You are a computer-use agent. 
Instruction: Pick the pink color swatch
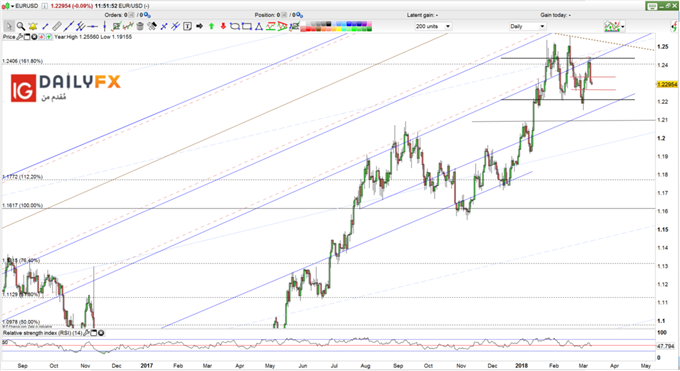point(370,24)
